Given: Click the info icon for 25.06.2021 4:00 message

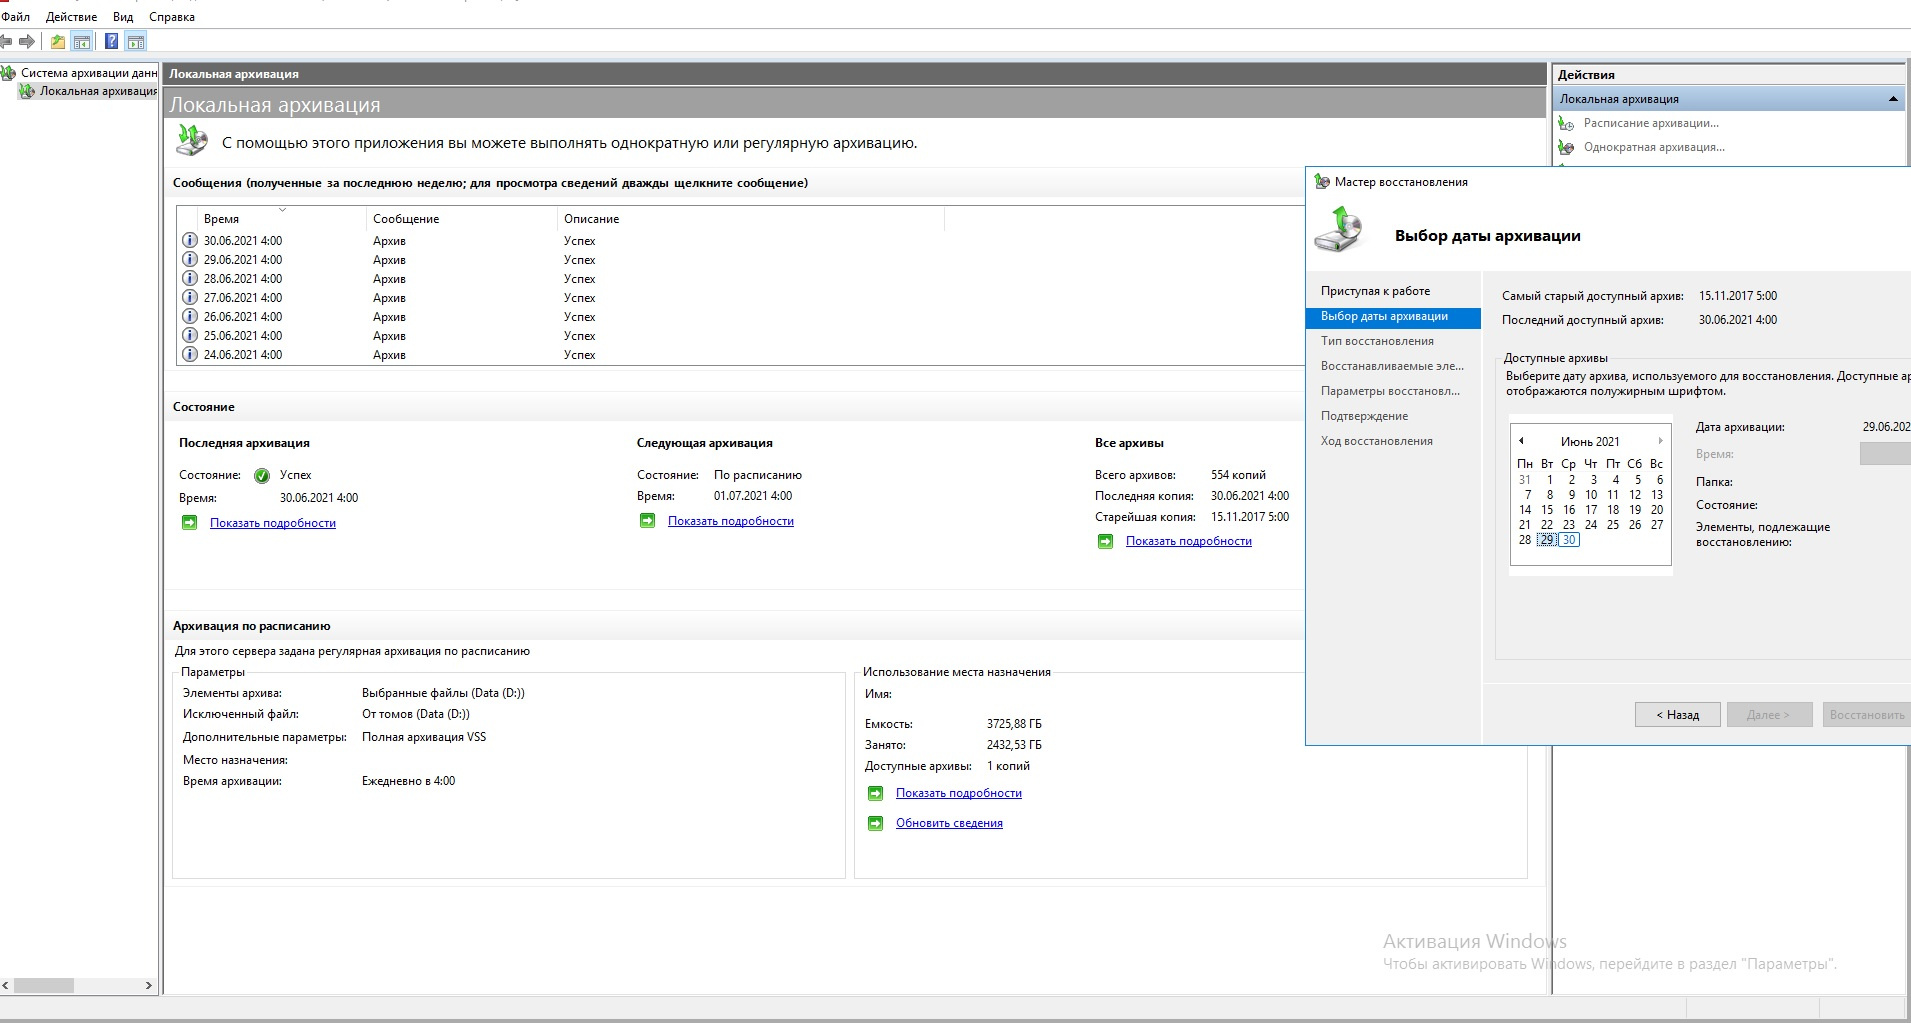Looking at the screenshot, I should point(190,335).
